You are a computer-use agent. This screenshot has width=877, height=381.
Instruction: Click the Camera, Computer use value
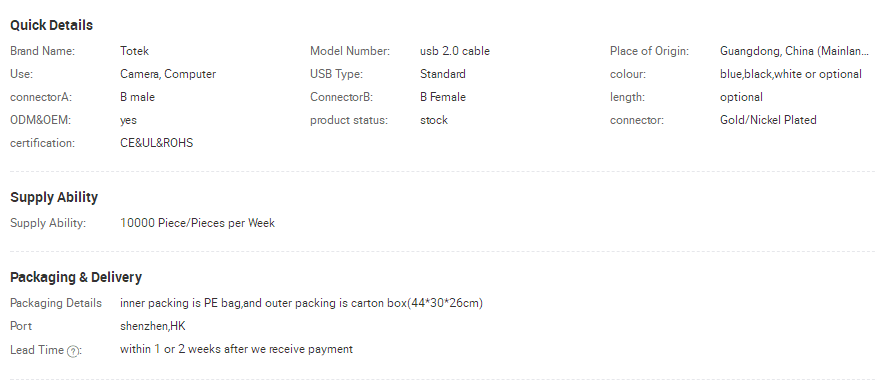[168, 74]
